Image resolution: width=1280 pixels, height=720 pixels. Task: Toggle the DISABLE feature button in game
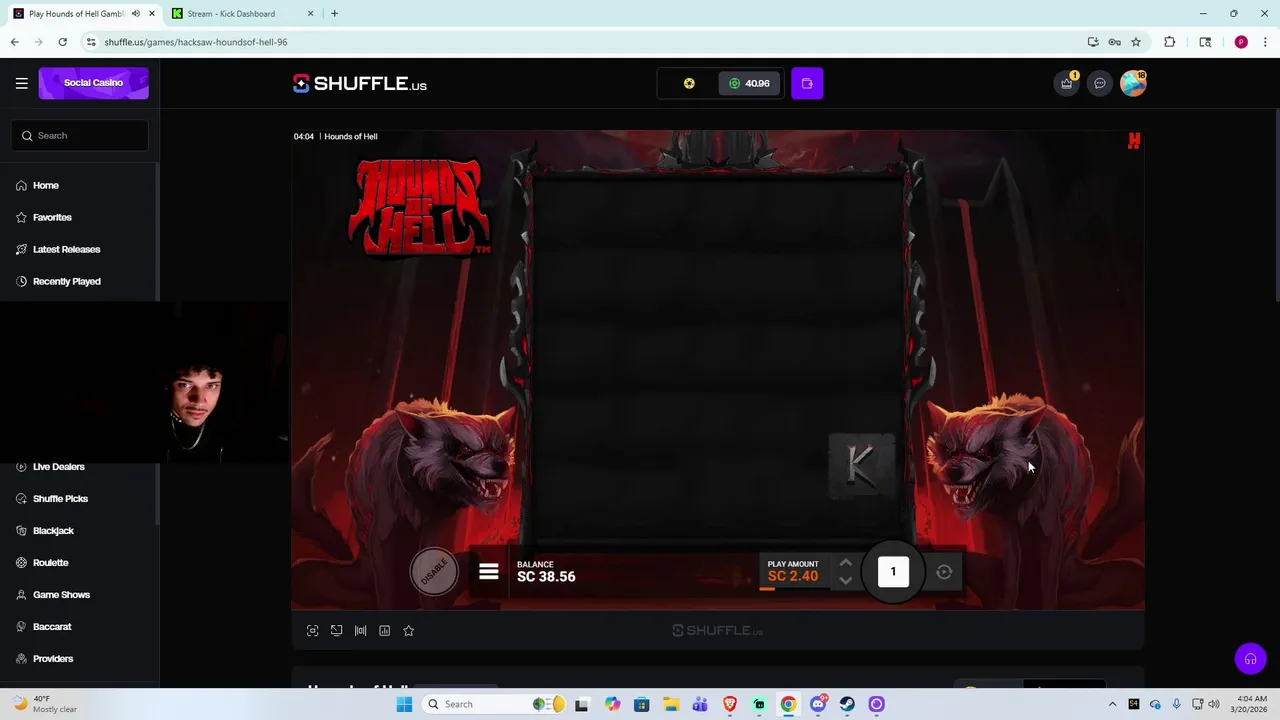(x=434, y=572)
